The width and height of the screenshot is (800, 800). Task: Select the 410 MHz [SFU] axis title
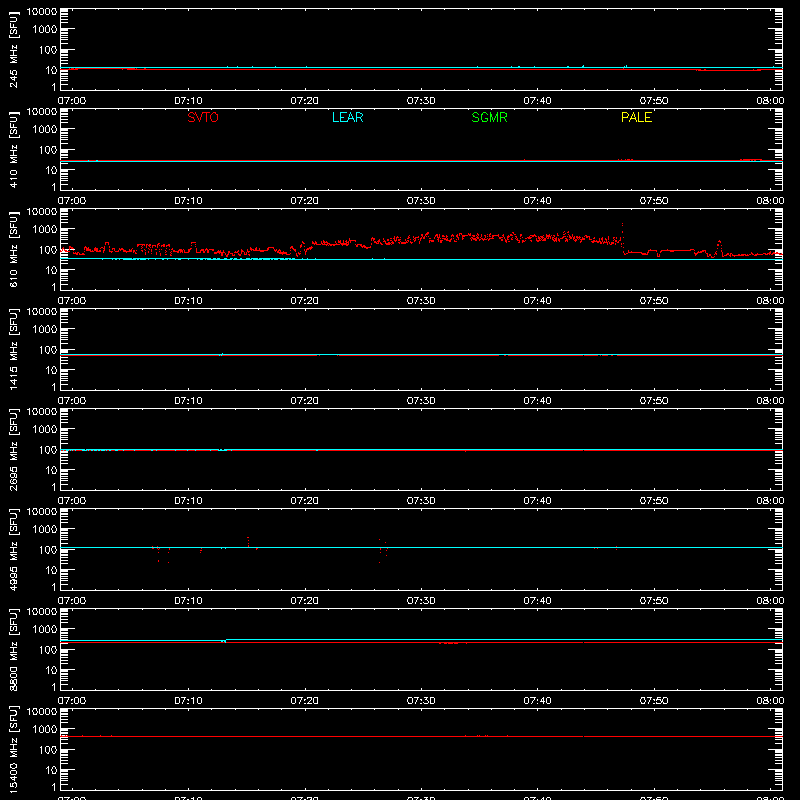point(14,149)
